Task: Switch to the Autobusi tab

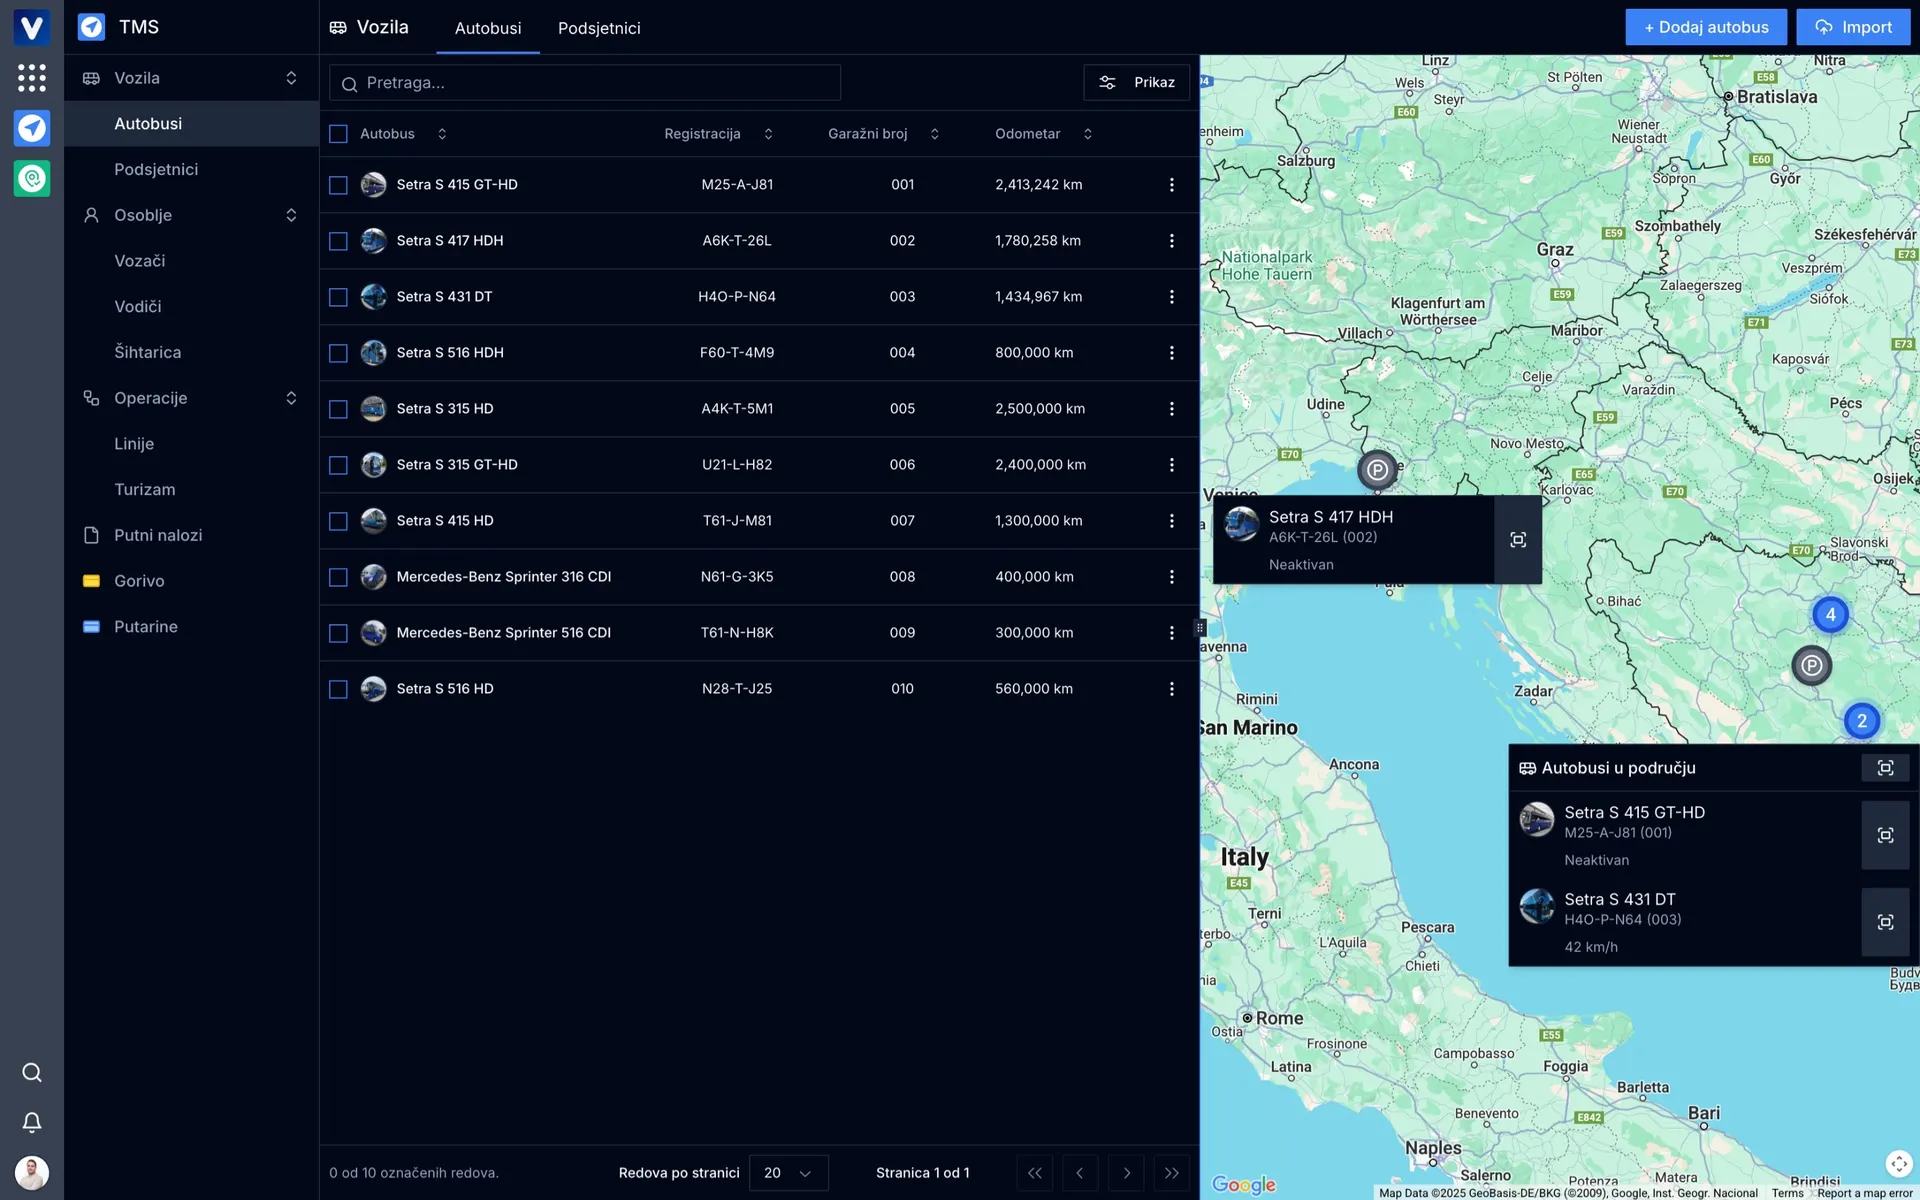Action: point(488,28)
